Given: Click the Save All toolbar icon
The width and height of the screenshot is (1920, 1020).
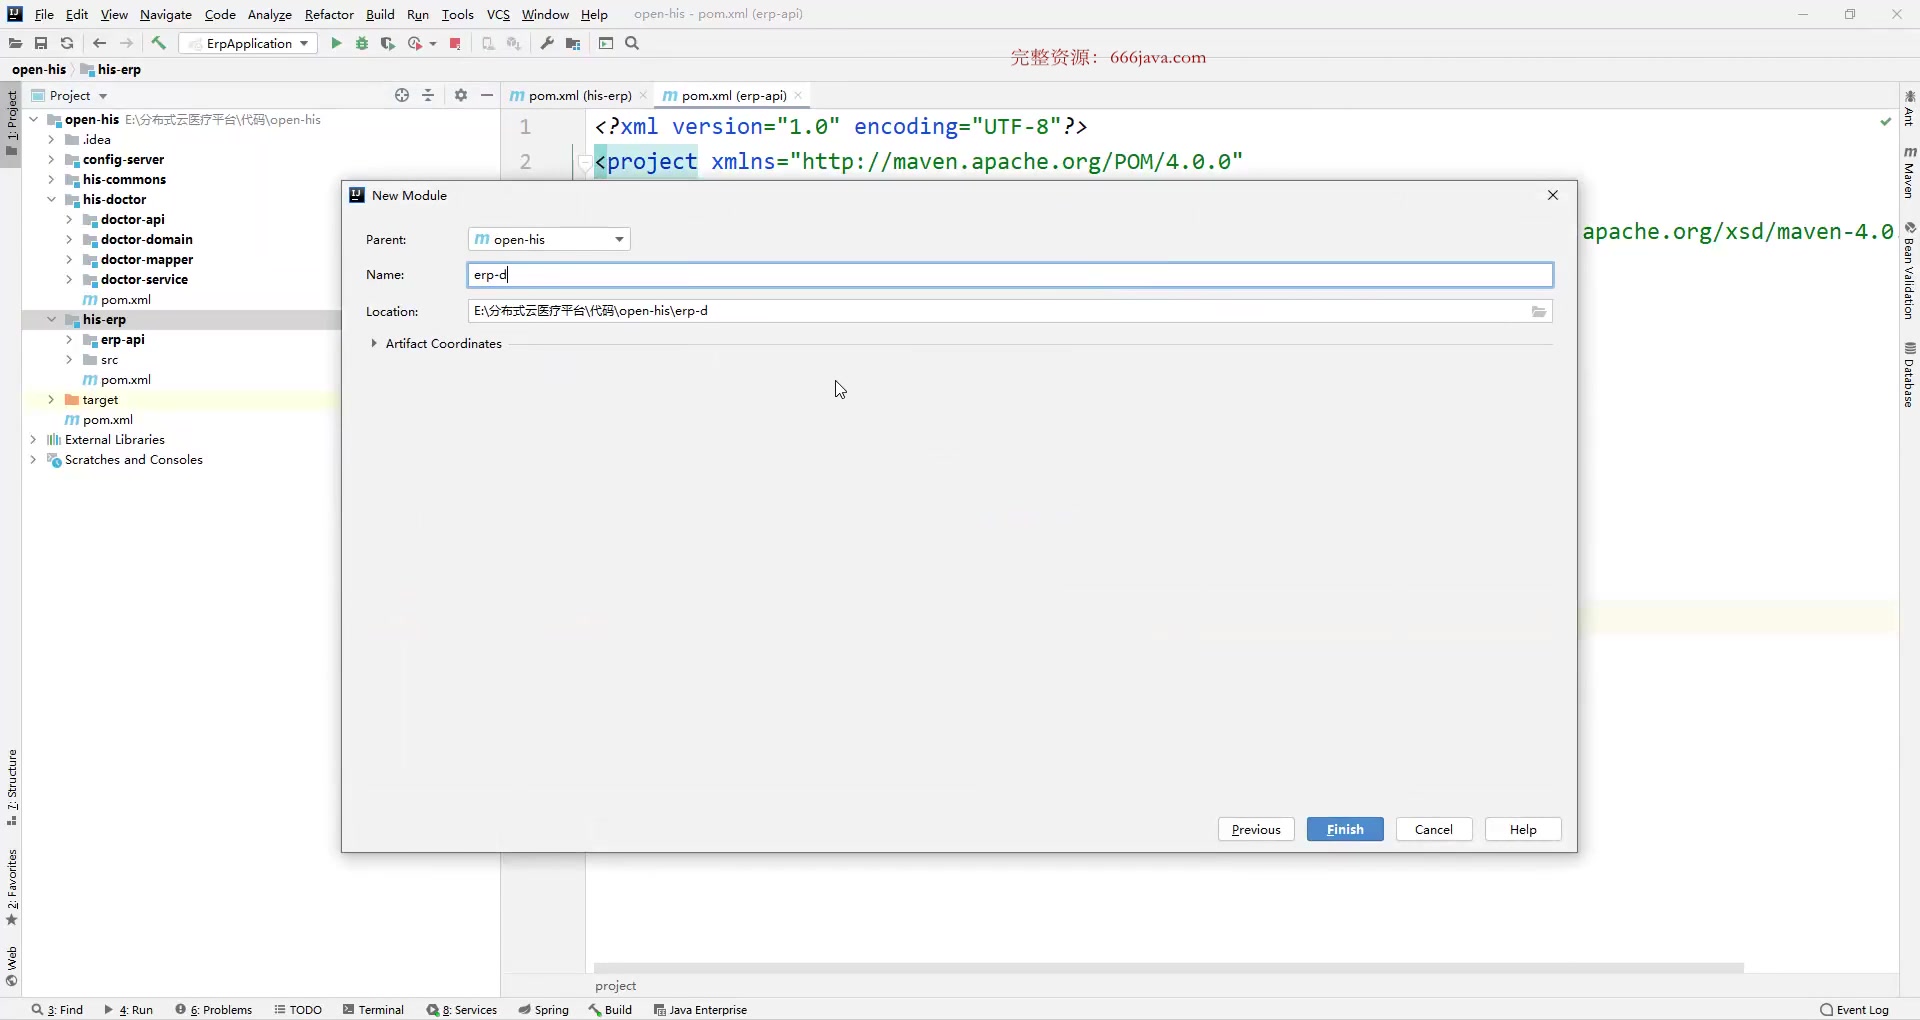Looking at the screenshot, I should tap(41, 43).
